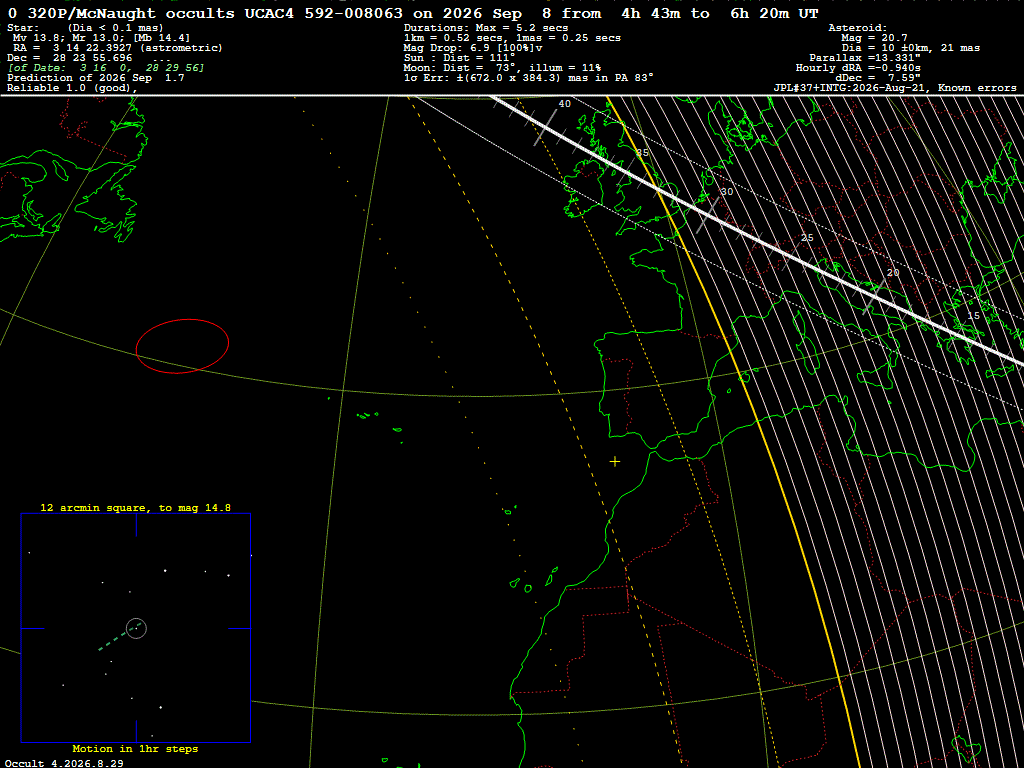
Task: Click the 40 minute marker on the path
Action: click(x=564, y=103)
